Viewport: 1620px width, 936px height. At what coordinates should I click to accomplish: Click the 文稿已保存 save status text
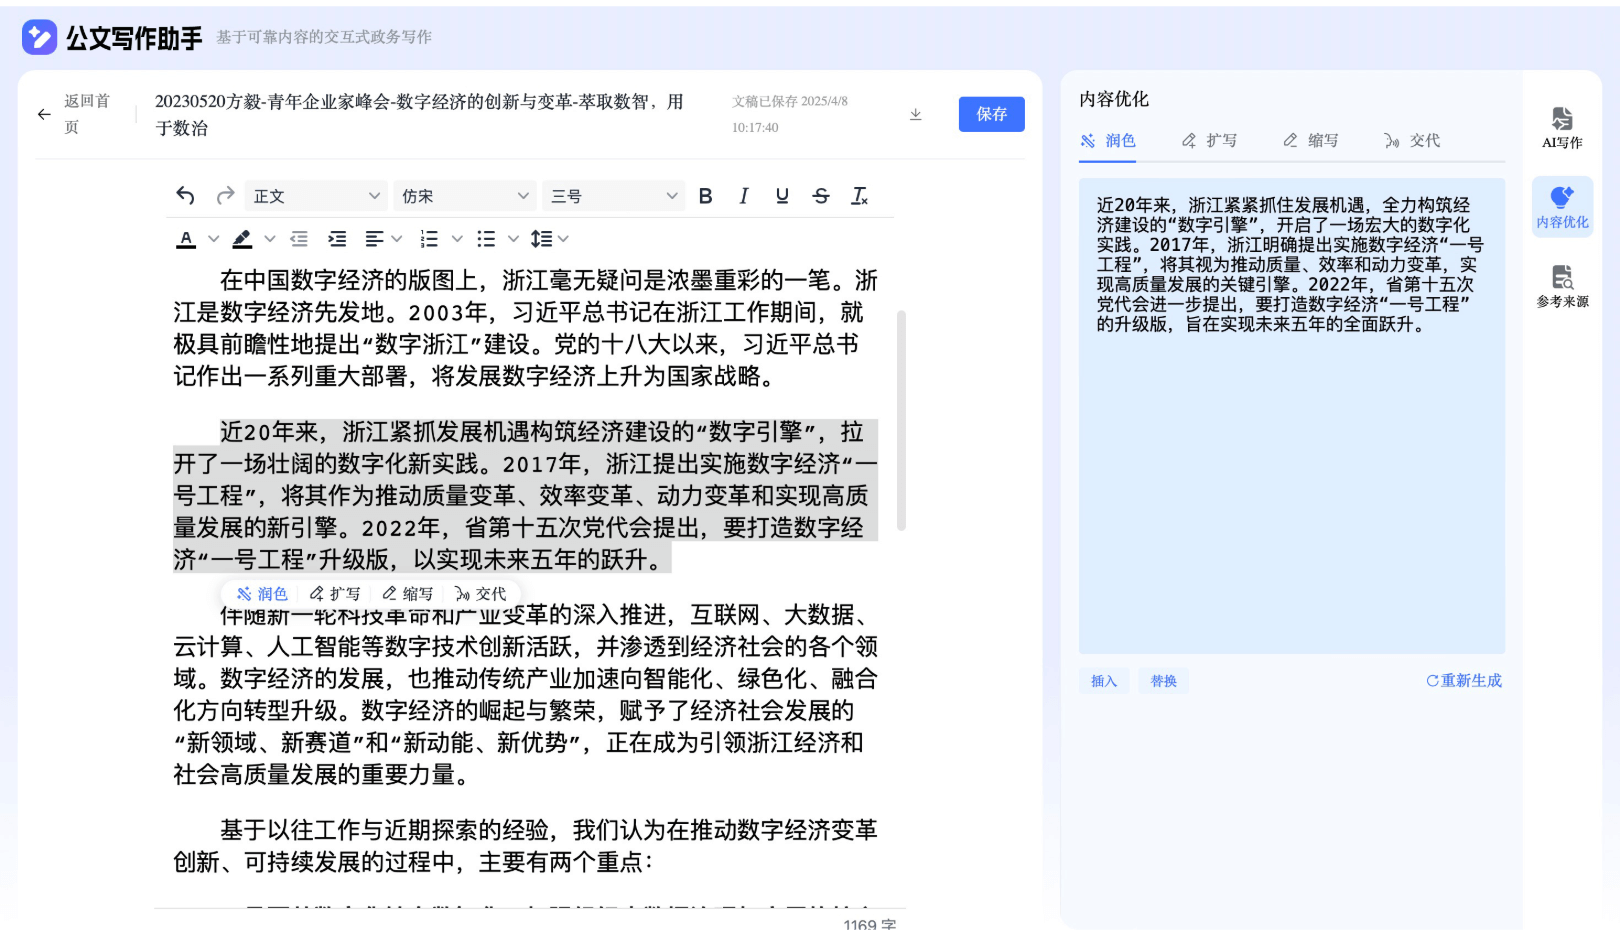click(x=790, y=114)
